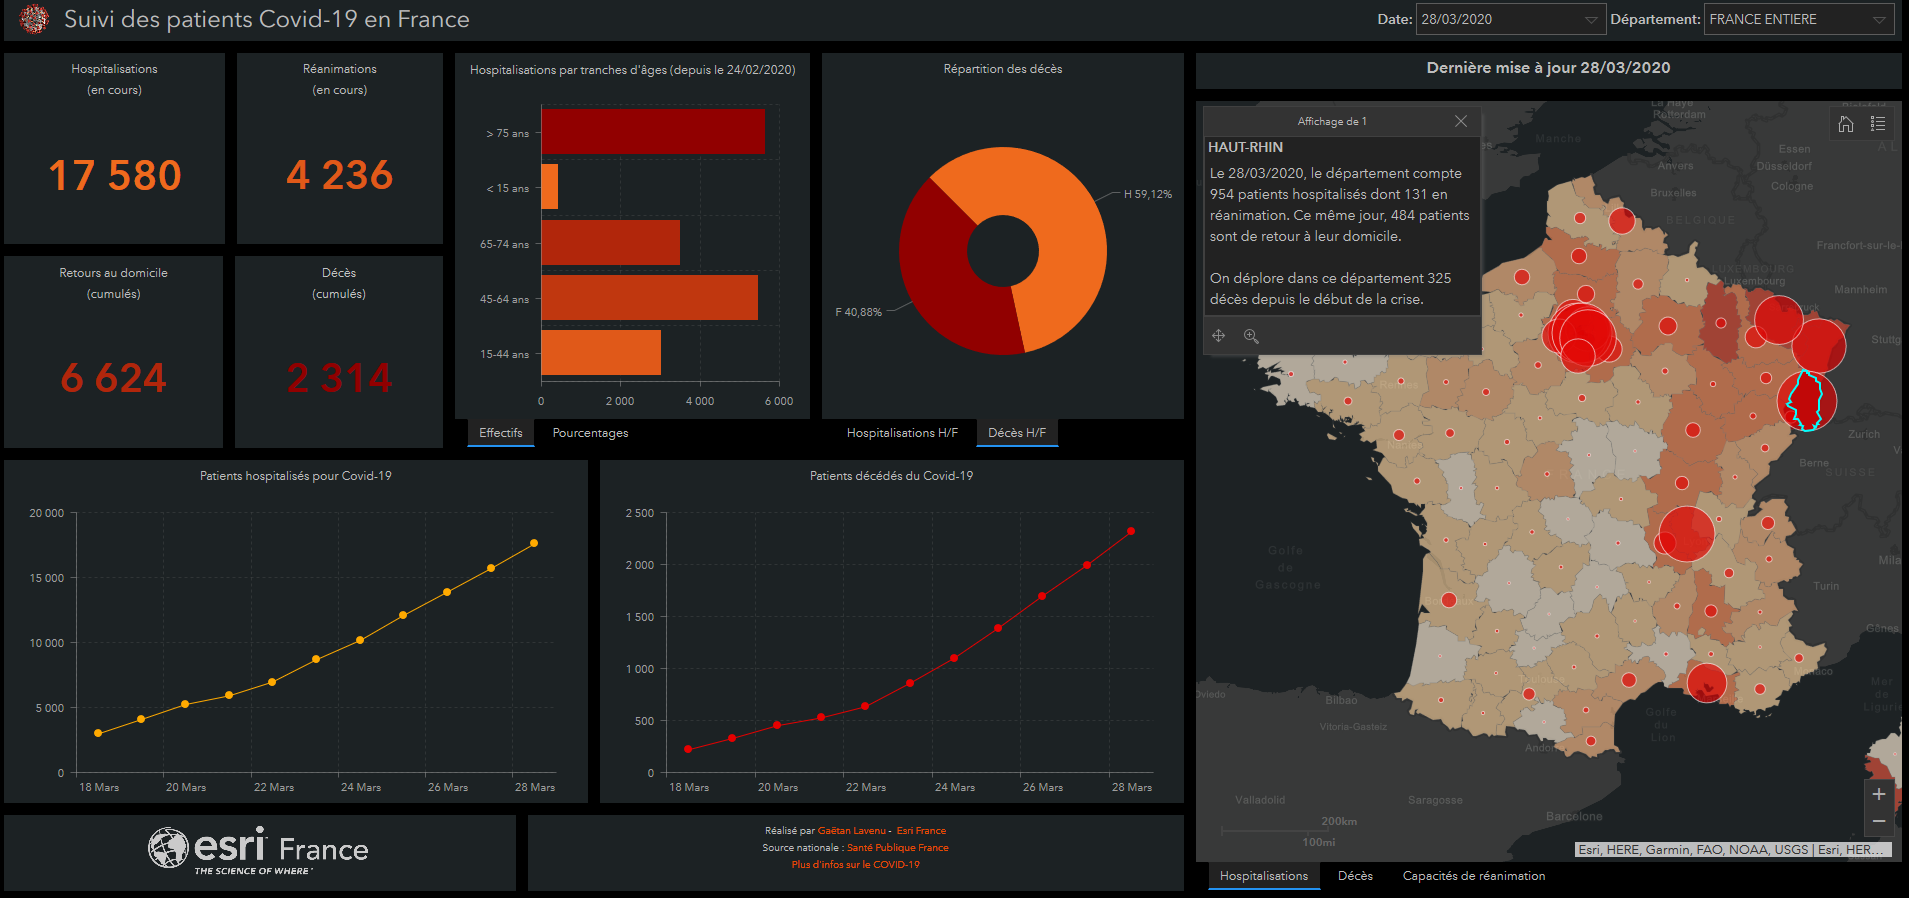Click the map home extent icon
The image size is (1909, 898).
tap(1846, 124)
